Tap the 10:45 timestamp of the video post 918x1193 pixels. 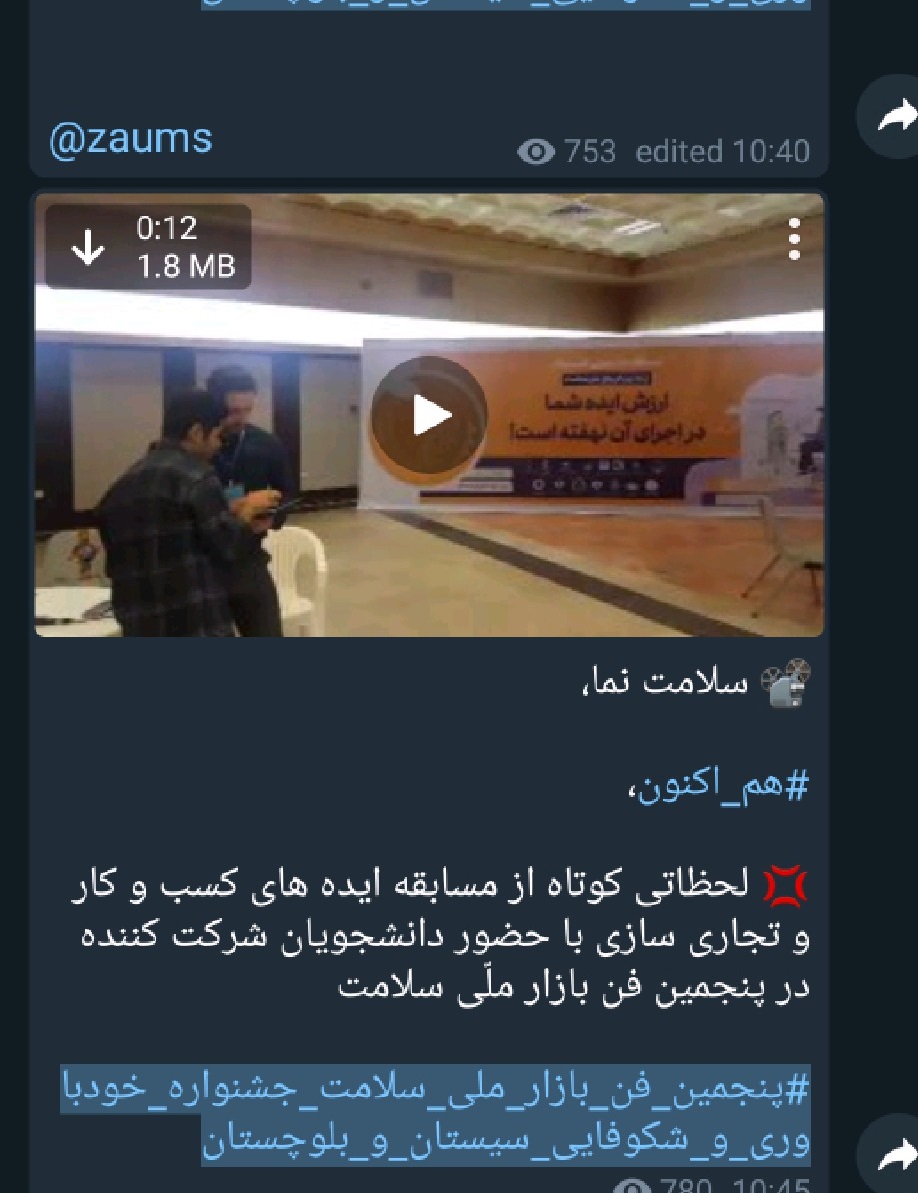pos(771,1185)
